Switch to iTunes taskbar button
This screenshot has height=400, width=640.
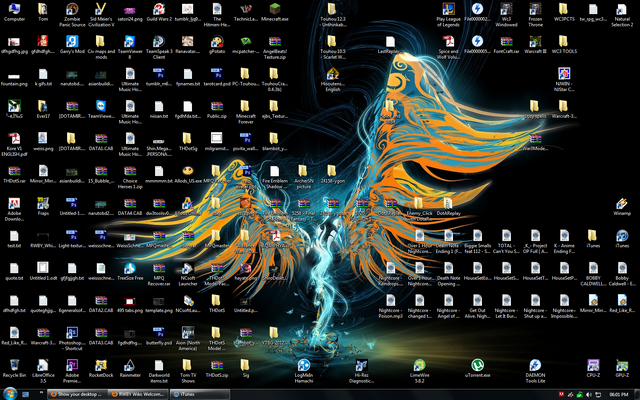click(x=200, y=394)
